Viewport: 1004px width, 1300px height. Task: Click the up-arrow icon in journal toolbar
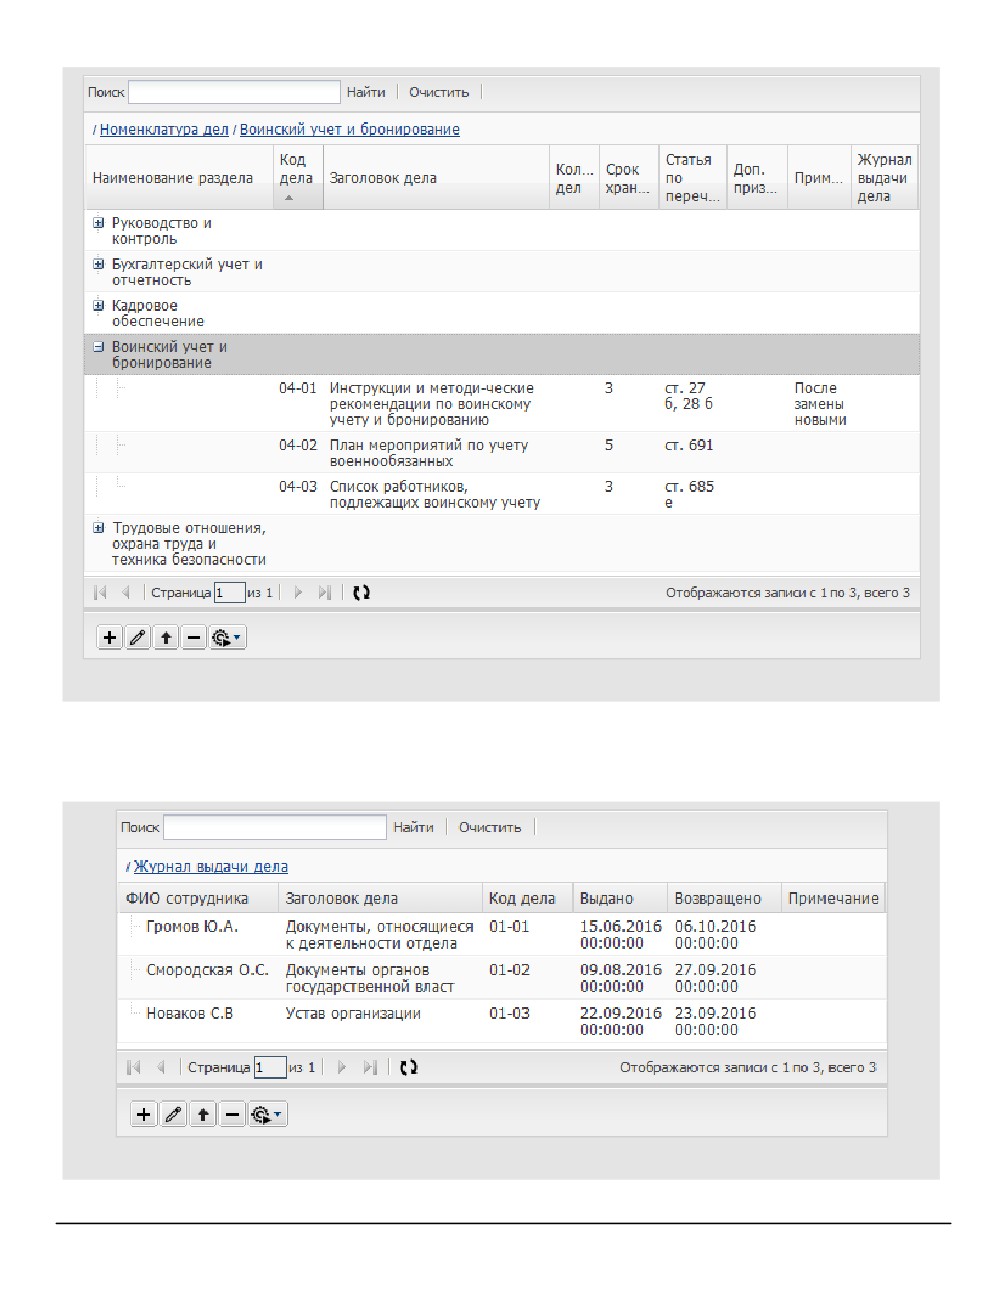203,1114
